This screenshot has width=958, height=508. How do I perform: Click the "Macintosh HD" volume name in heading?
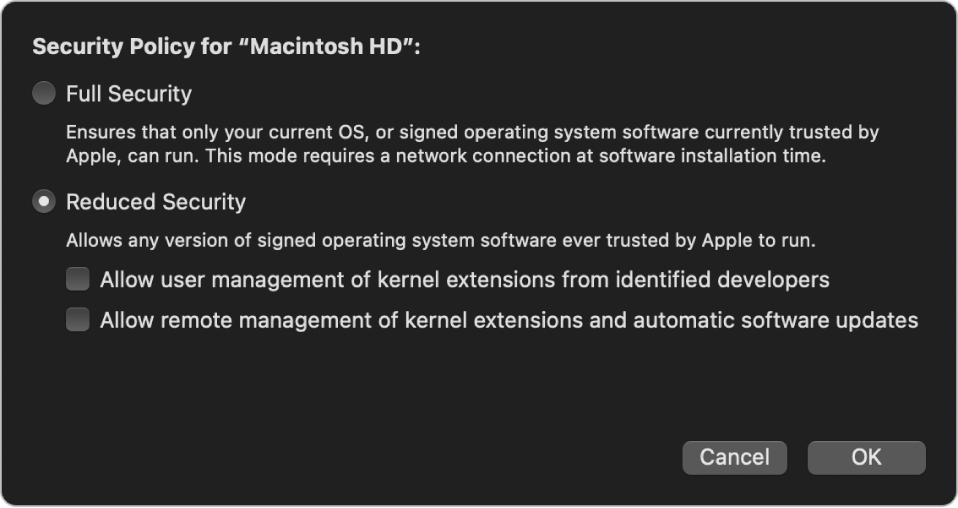[x=326, y=46]
